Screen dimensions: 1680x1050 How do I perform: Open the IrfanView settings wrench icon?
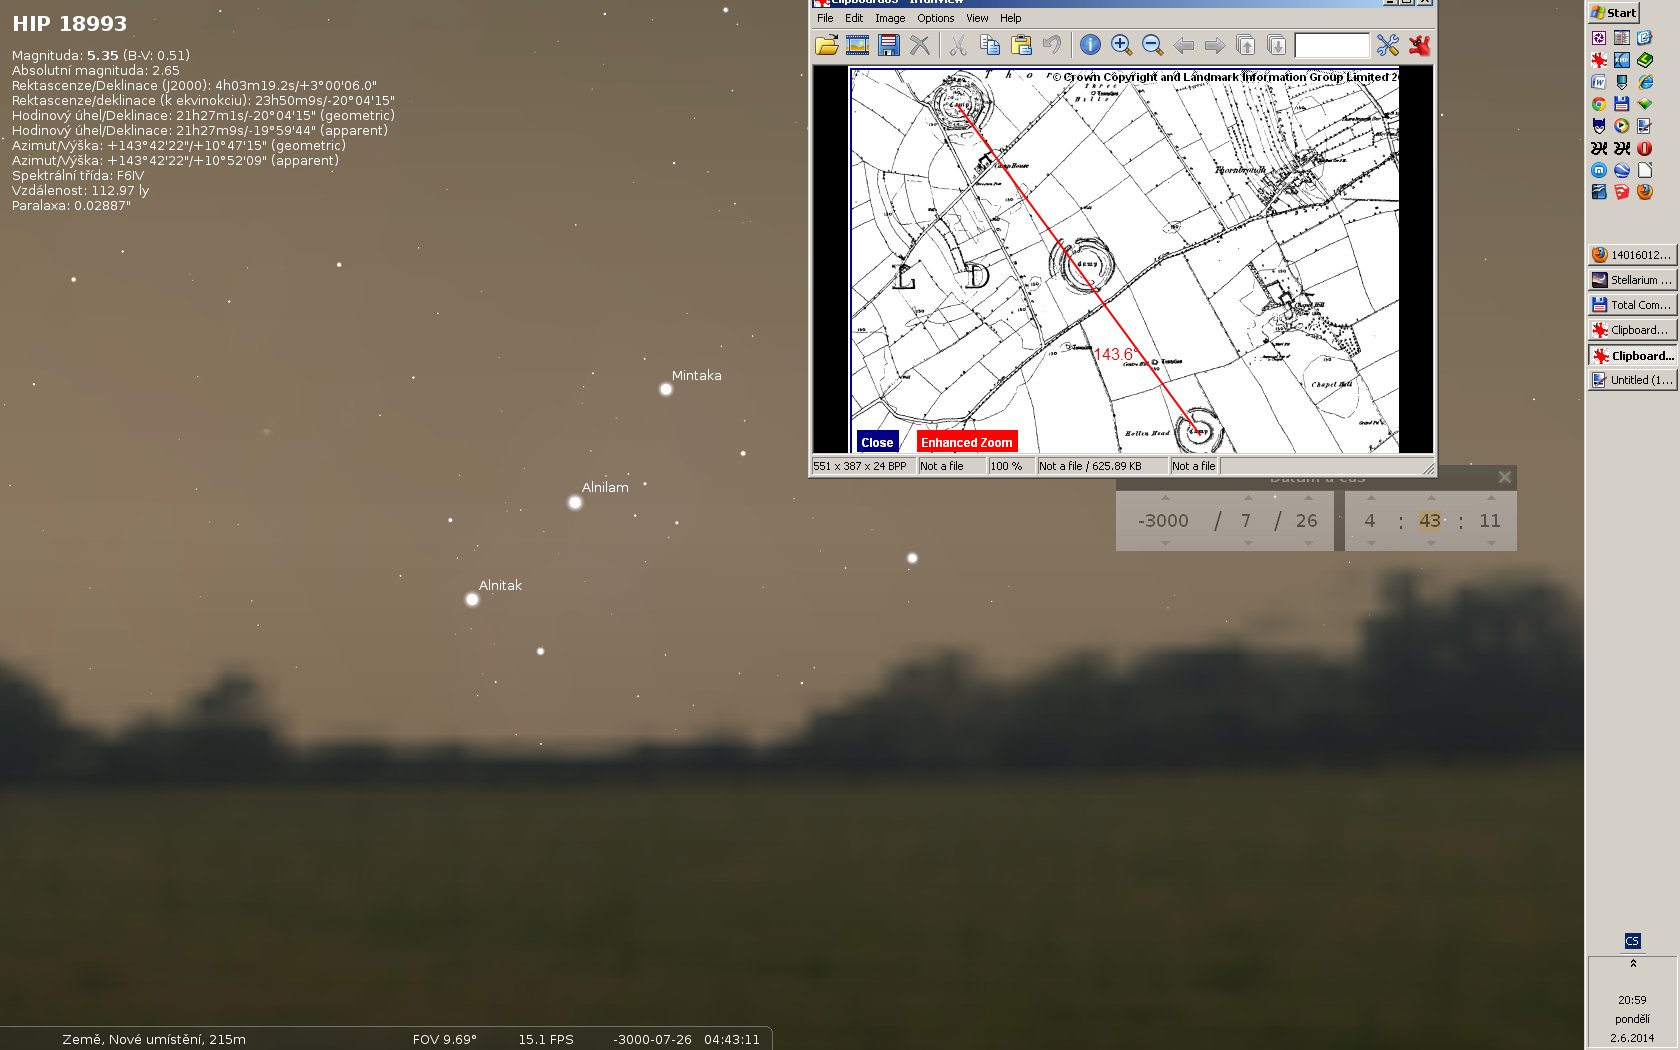click(x=1387, y=45)
